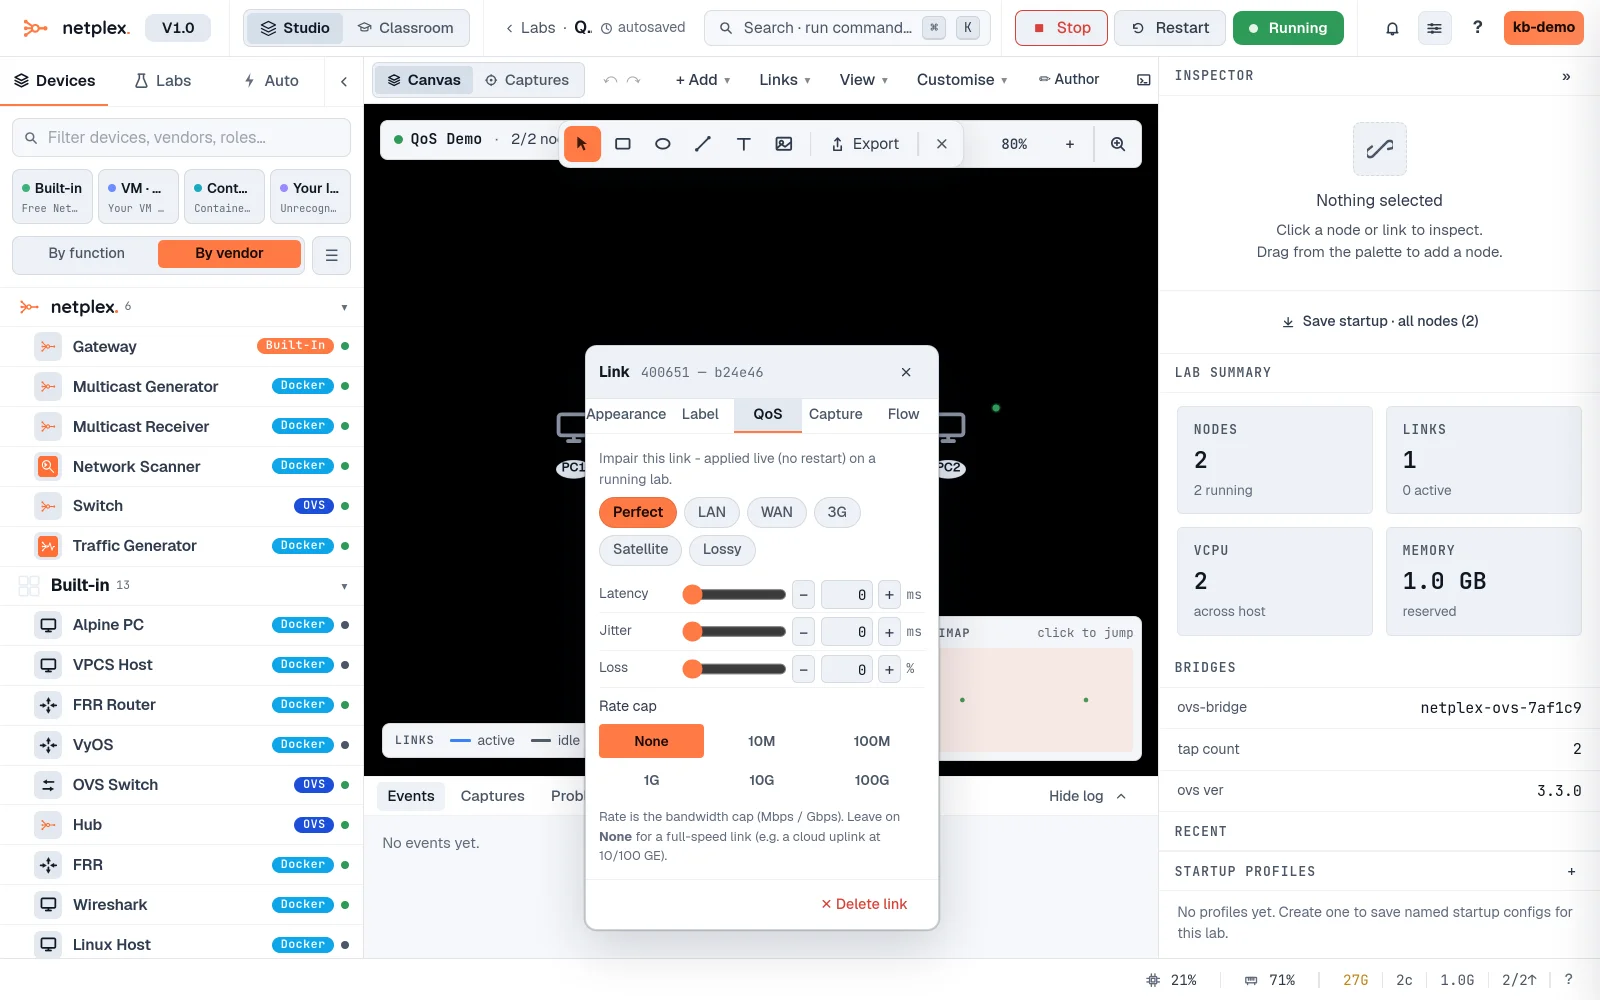Click the OVS Switch device icon
Image resolution: width=1600 pixels, height=1000 pixels.
[x=48, y=785]
